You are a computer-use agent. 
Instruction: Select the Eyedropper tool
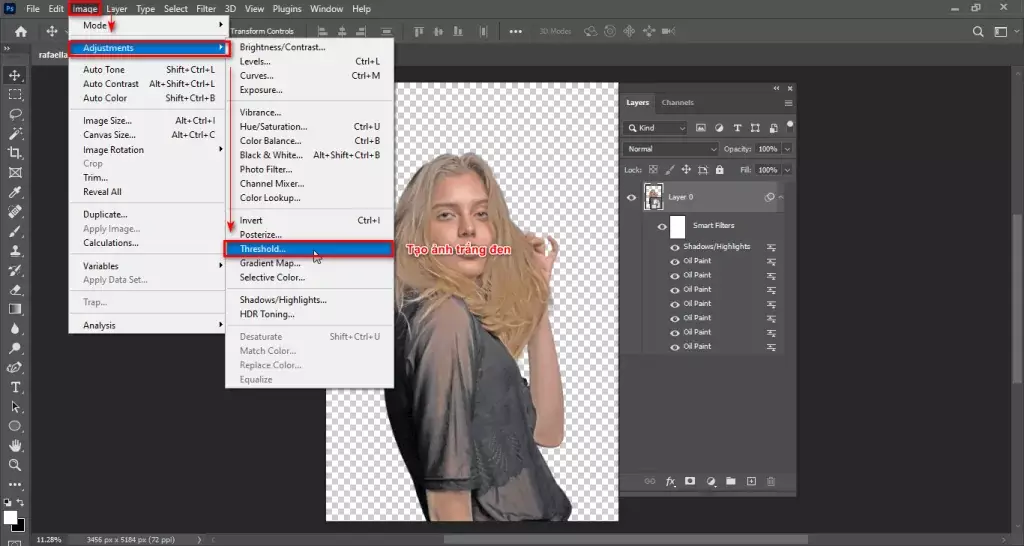click(x=15, y=192)
